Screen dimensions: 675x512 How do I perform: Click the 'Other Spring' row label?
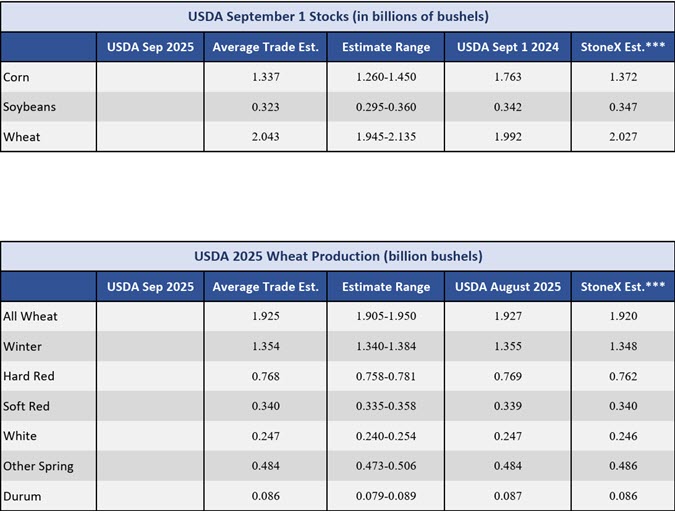tap(38, 466)
